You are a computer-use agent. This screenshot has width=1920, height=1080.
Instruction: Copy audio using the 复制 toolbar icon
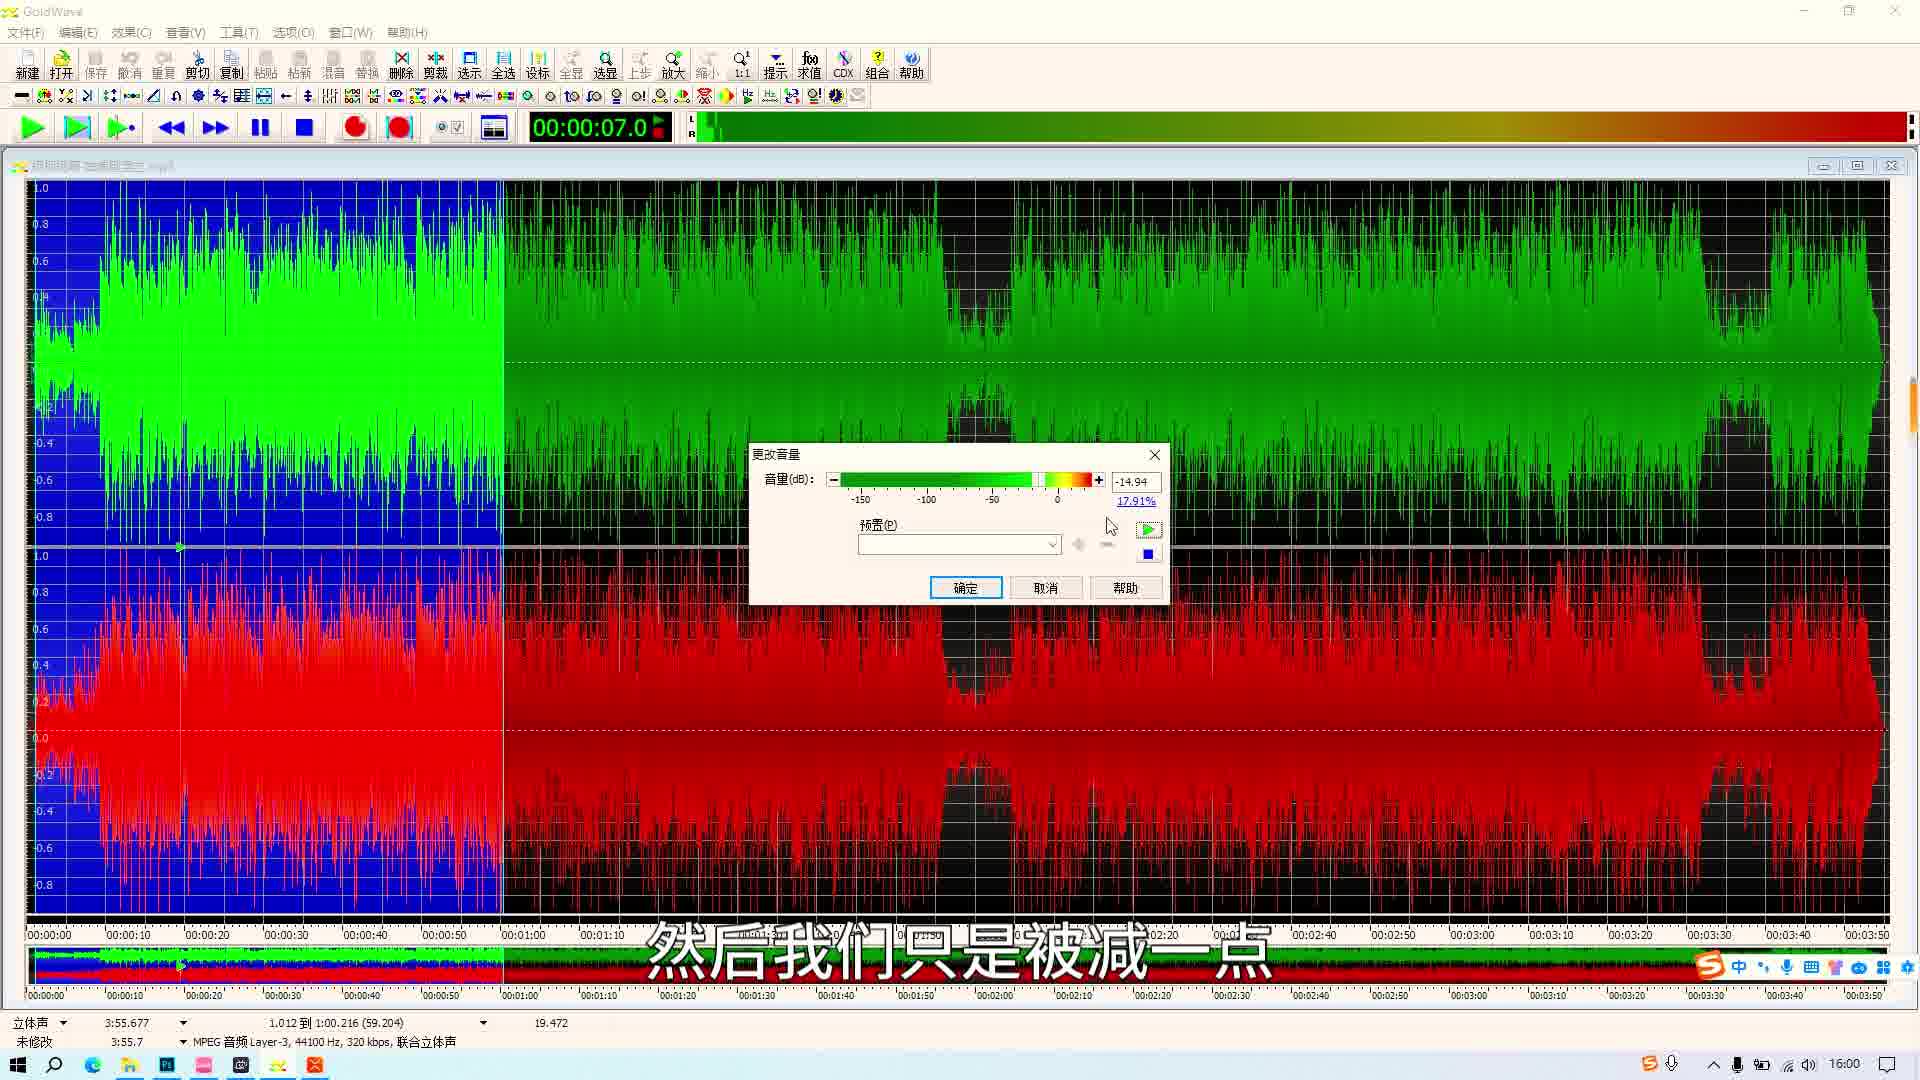(x=231, y=64)
